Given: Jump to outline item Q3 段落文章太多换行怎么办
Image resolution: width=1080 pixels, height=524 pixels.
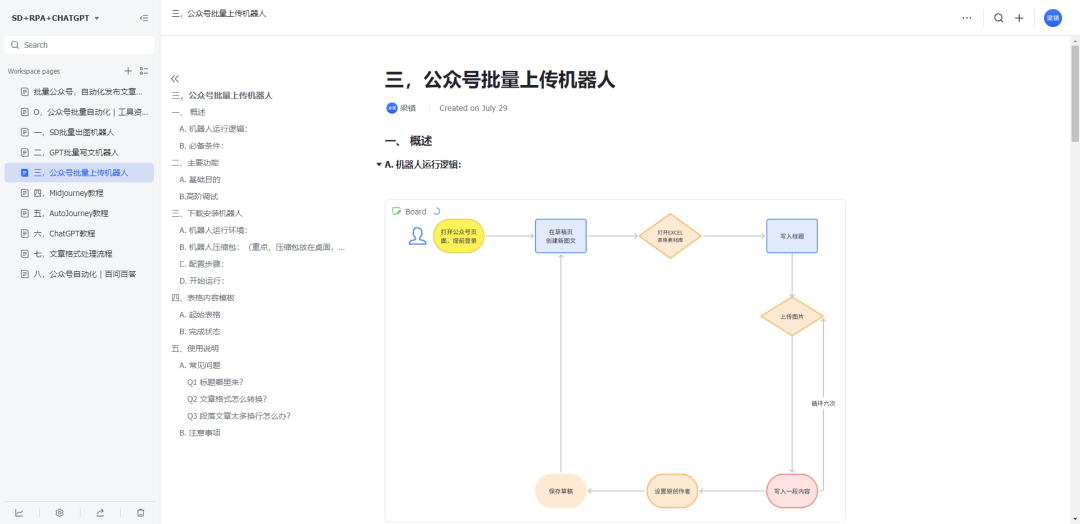Looking at the screenshot, I should pos(238,416).
